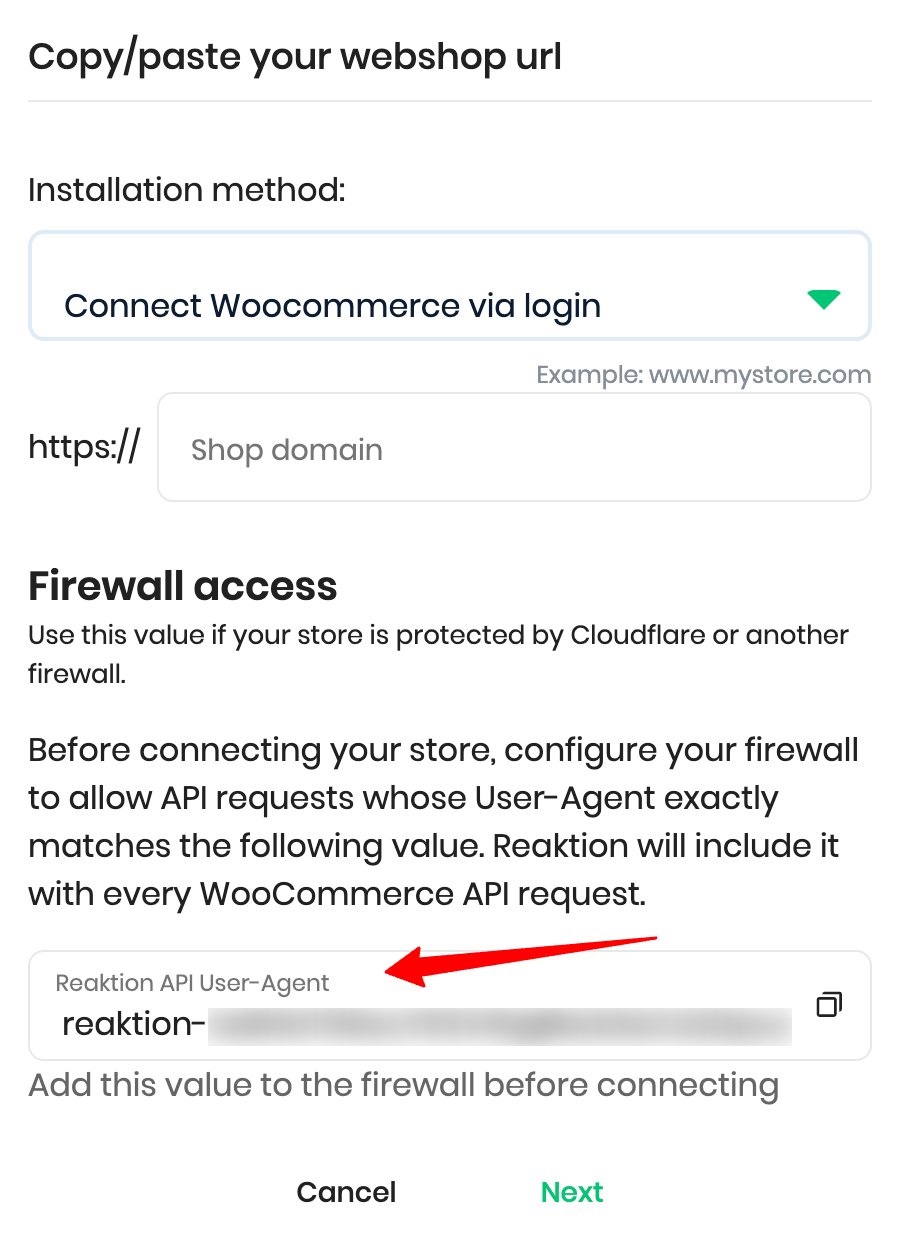Click the 'Example: www.mystore.com' hint

pyautogui.click(x=704, y=375)
